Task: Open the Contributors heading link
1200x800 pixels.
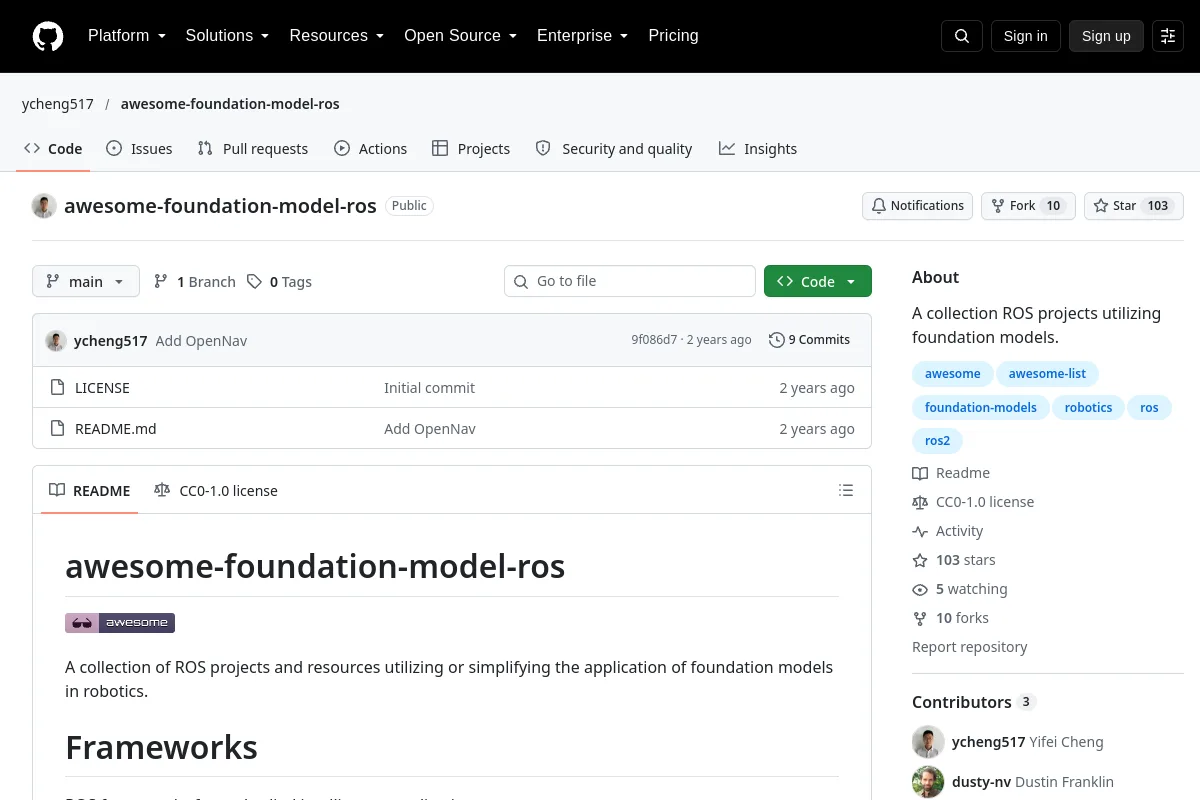Action: tap(973, 702)
